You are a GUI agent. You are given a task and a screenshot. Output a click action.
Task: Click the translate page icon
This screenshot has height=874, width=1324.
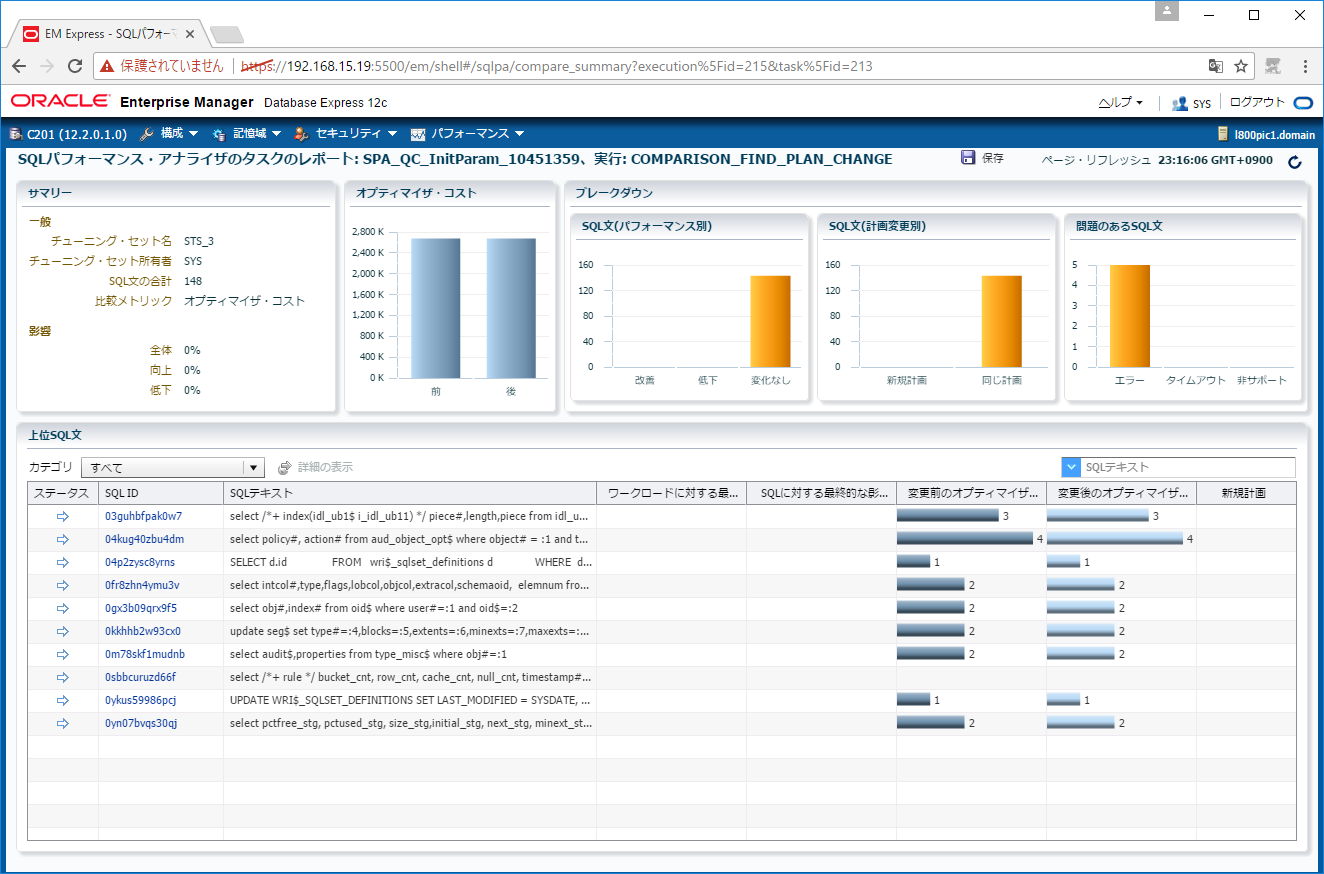[x=1216, y=66]
